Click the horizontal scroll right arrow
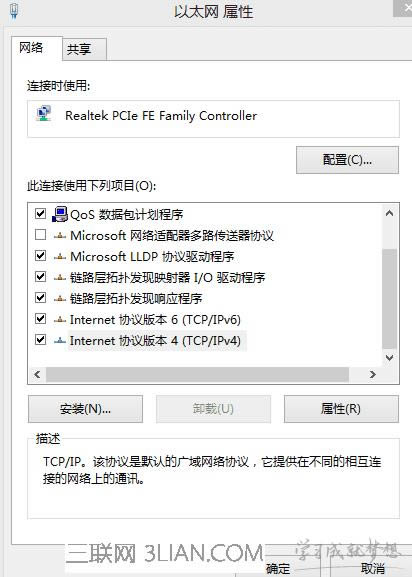 coord(373,374)
